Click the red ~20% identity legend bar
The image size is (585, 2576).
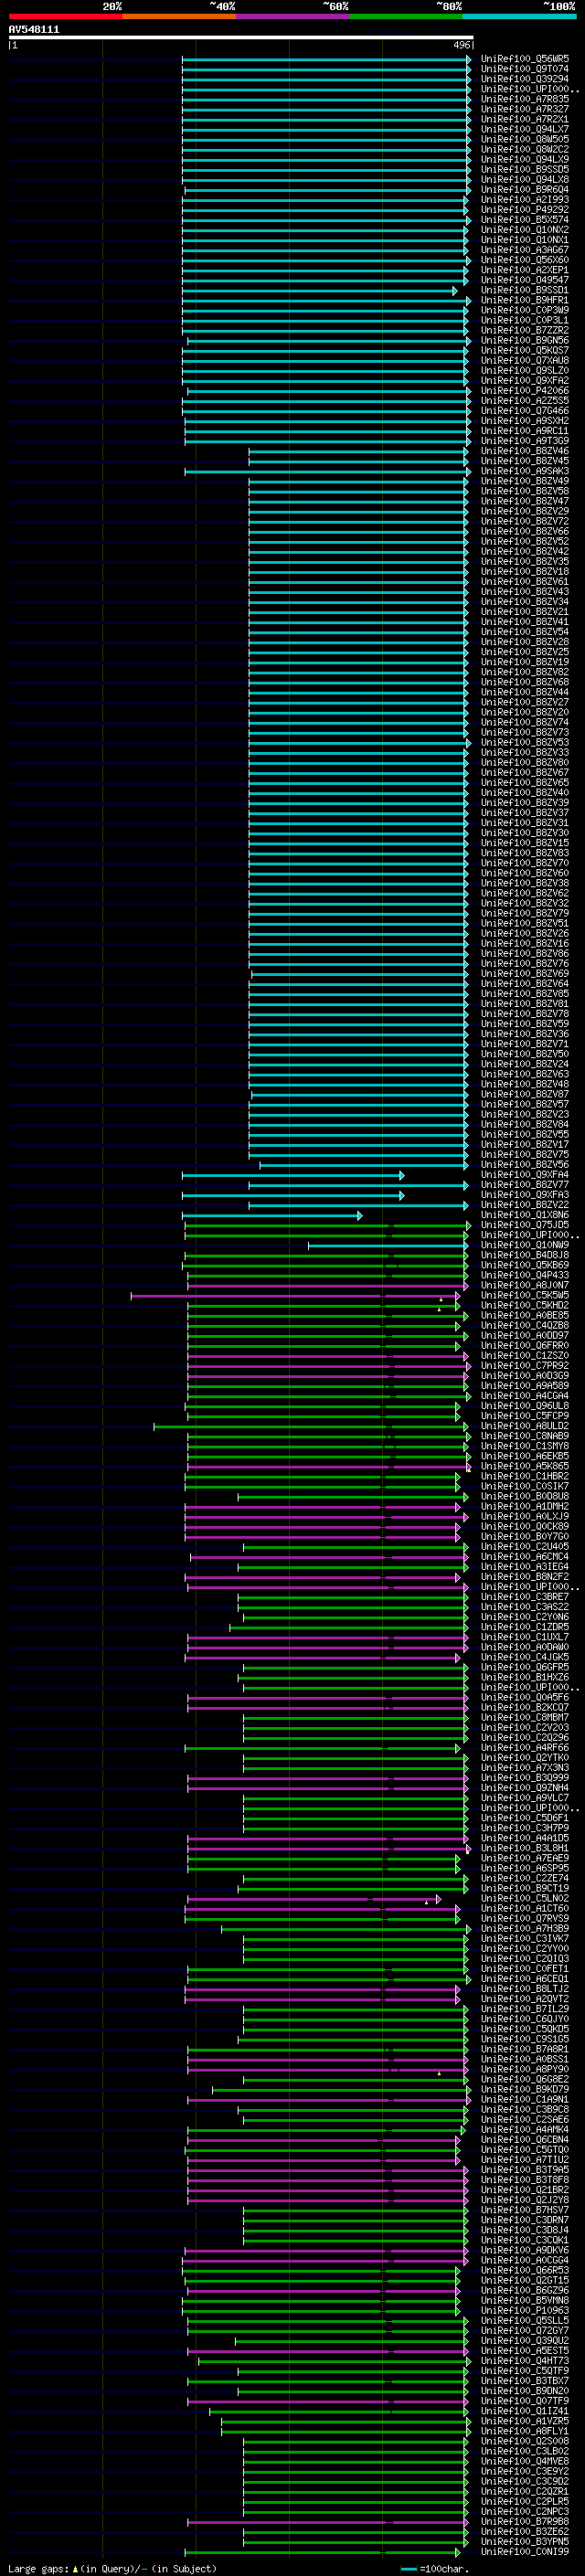65,16
